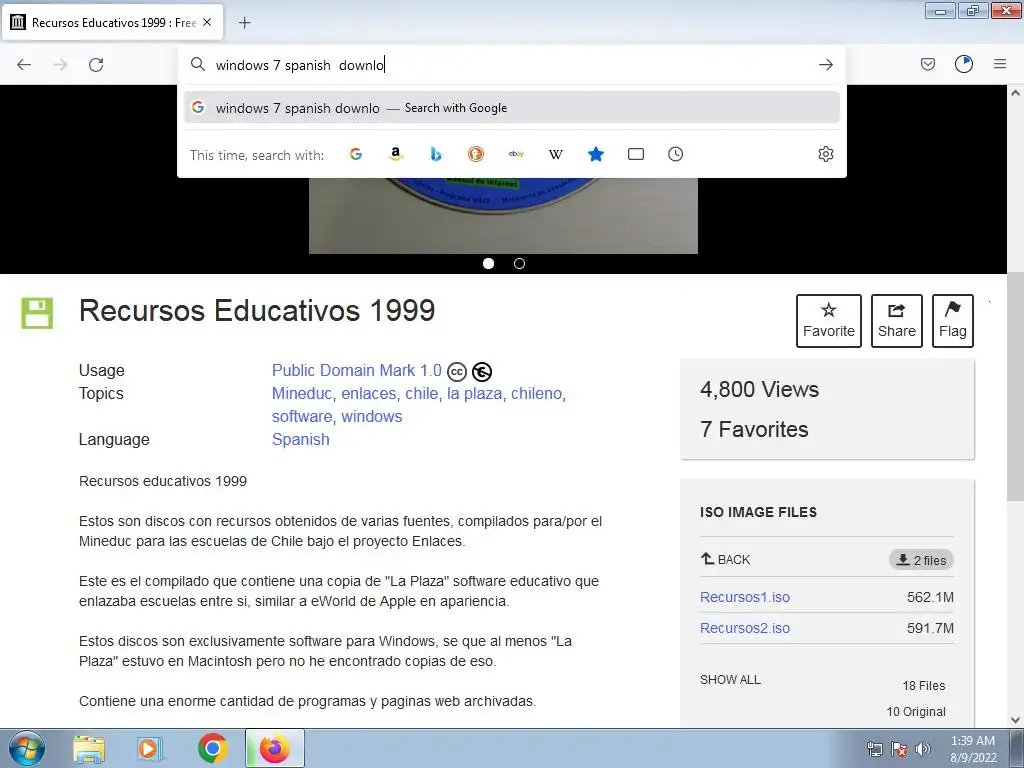The width and height of the screenshot is (1024, 768).
Task: Open the Firefox hamburger menu
Action: click(1000, 64)
